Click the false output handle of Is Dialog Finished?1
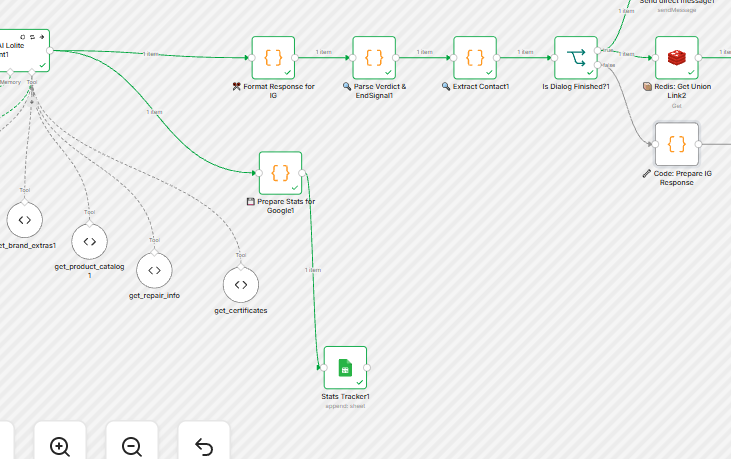 coord(598,65)
